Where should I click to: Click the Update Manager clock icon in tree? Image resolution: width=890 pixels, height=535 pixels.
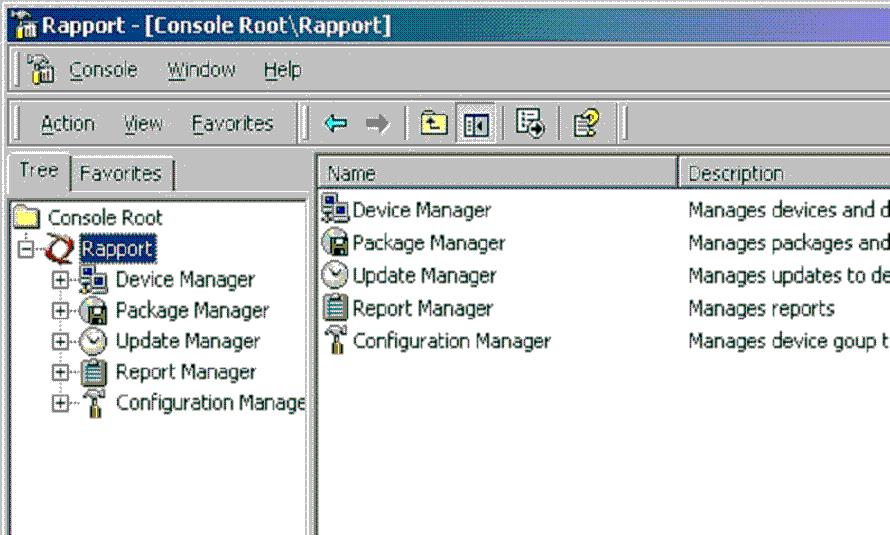point(93,341)
